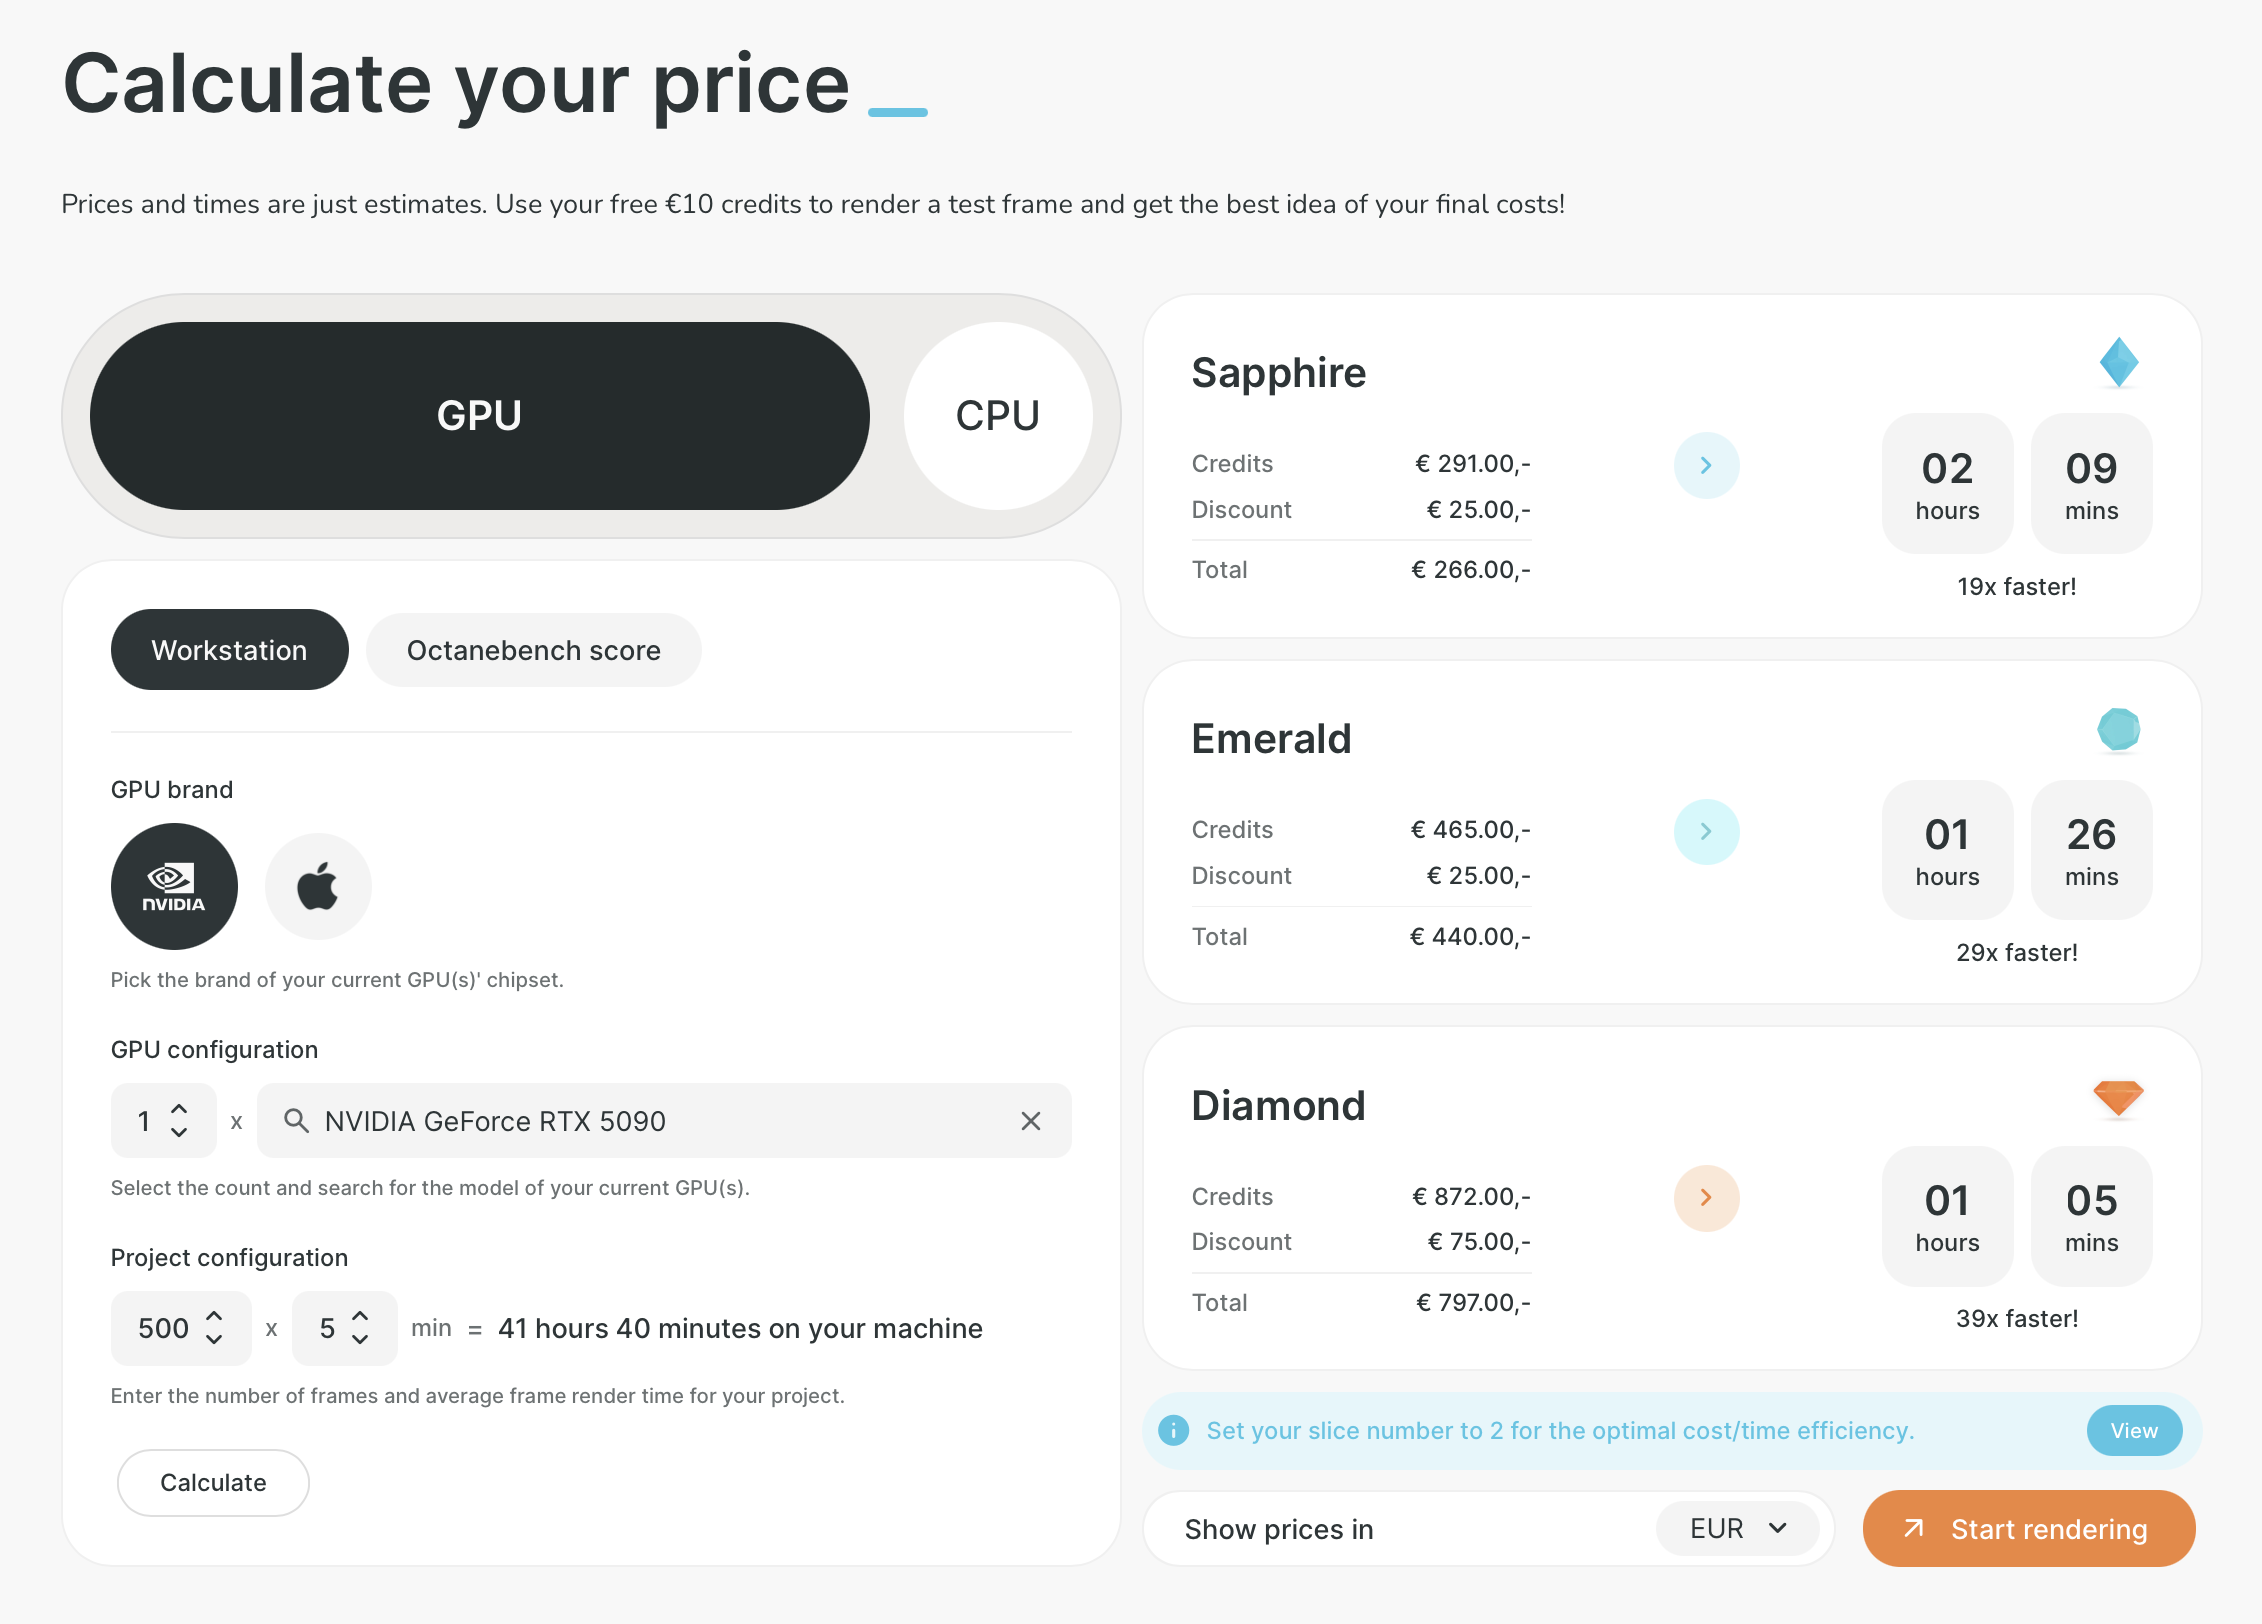Click the Sapphire gem icon
The image size is (2262, 1624).
coord(2118,362)
